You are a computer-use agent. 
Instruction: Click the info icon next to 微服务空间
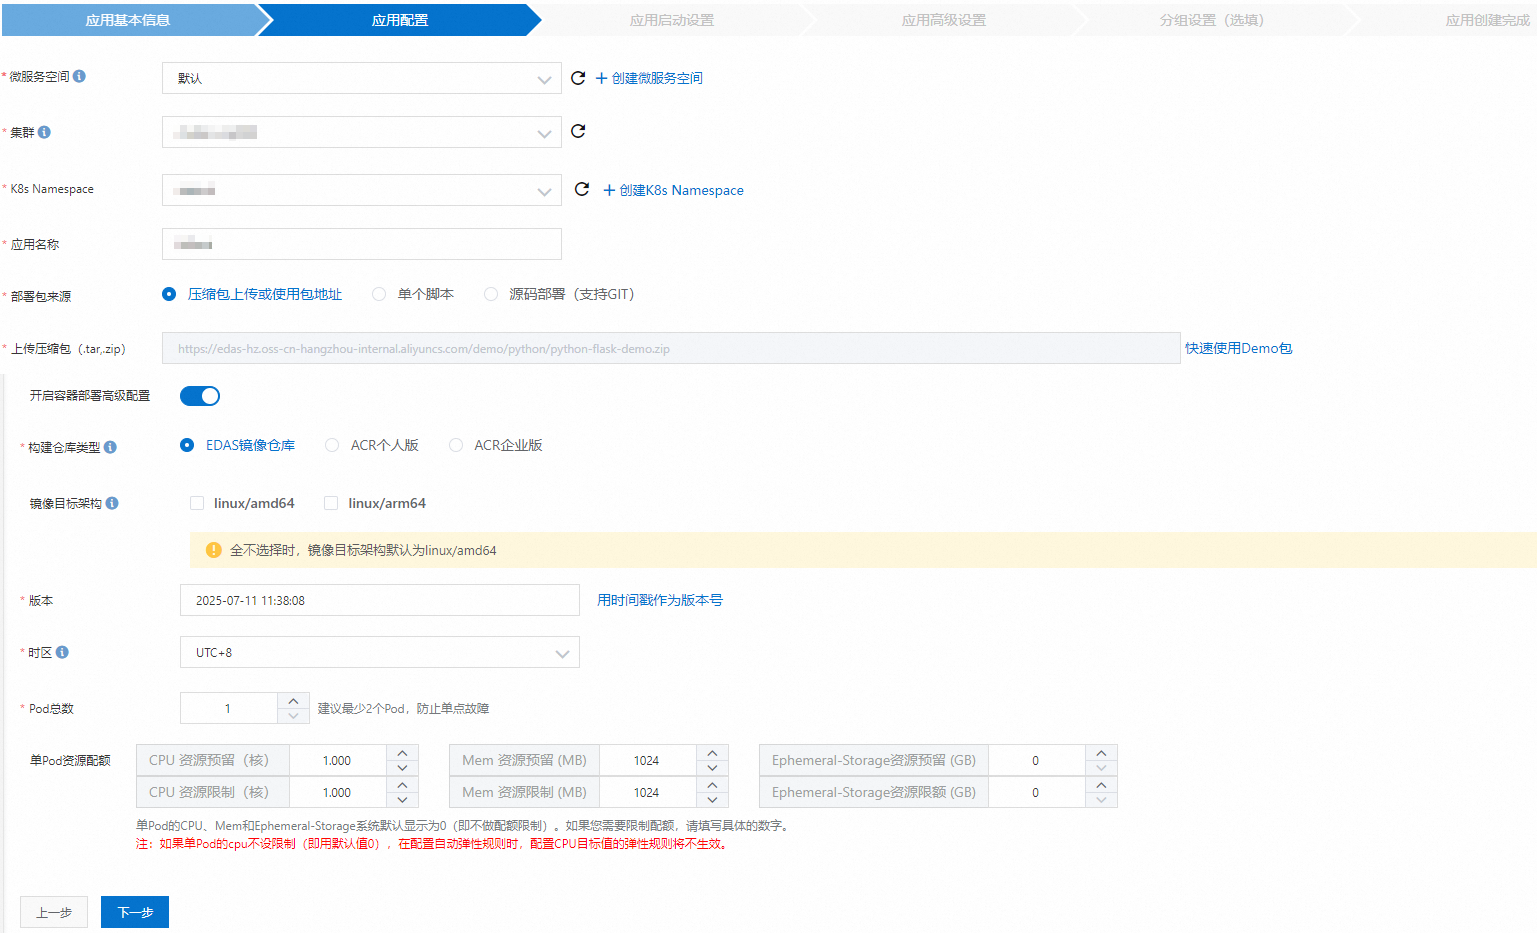(x=79, y=76)
